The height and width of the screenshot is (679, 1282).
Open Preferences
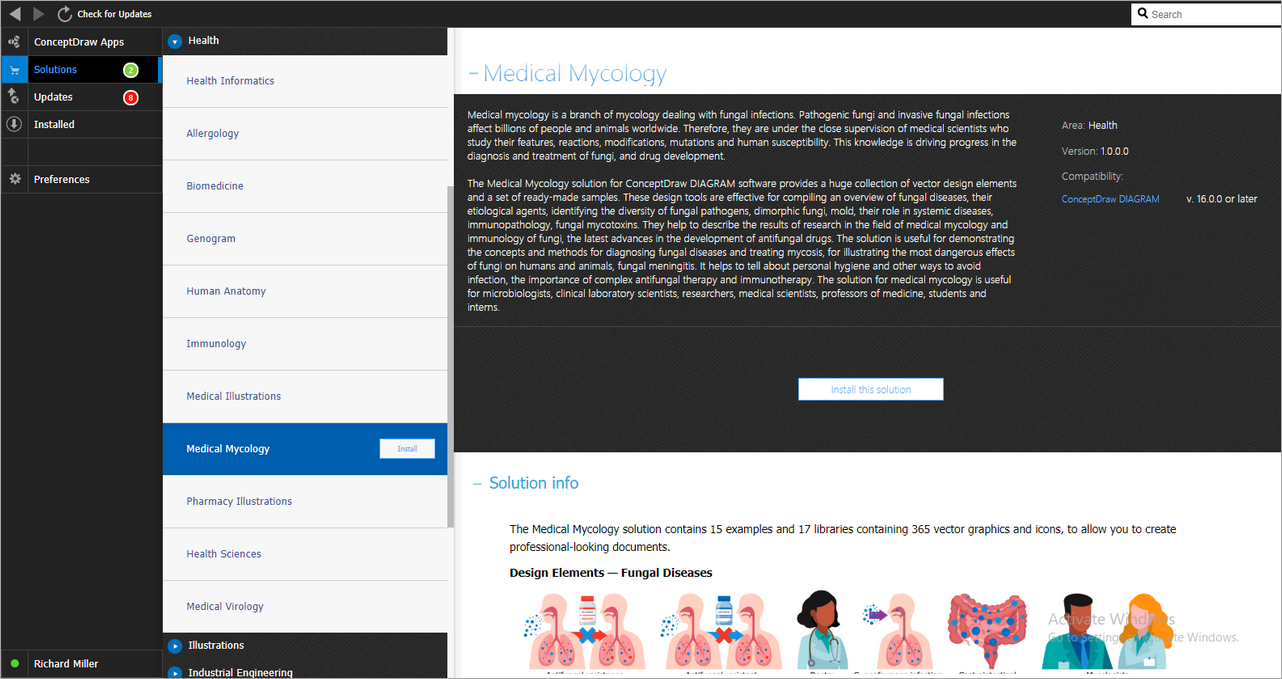[x=80, y=179]
